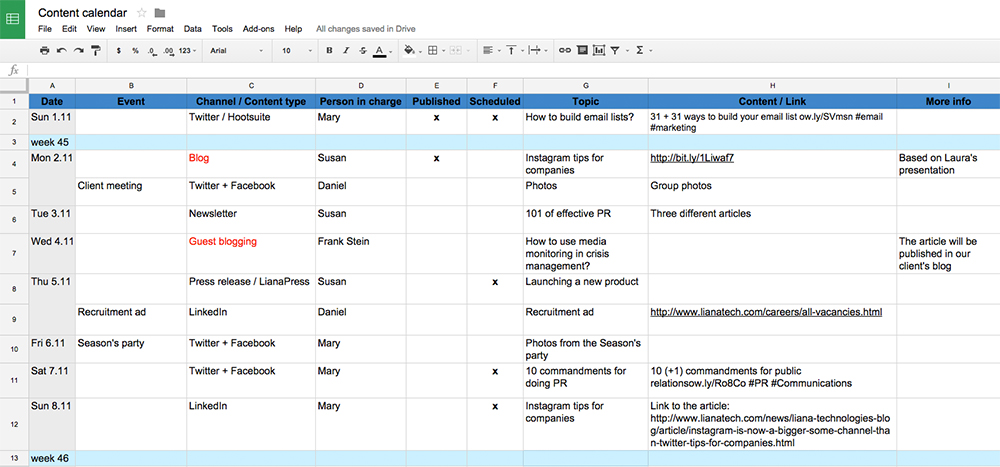
Task: Increase decimal places
Action: coord(168,50)
